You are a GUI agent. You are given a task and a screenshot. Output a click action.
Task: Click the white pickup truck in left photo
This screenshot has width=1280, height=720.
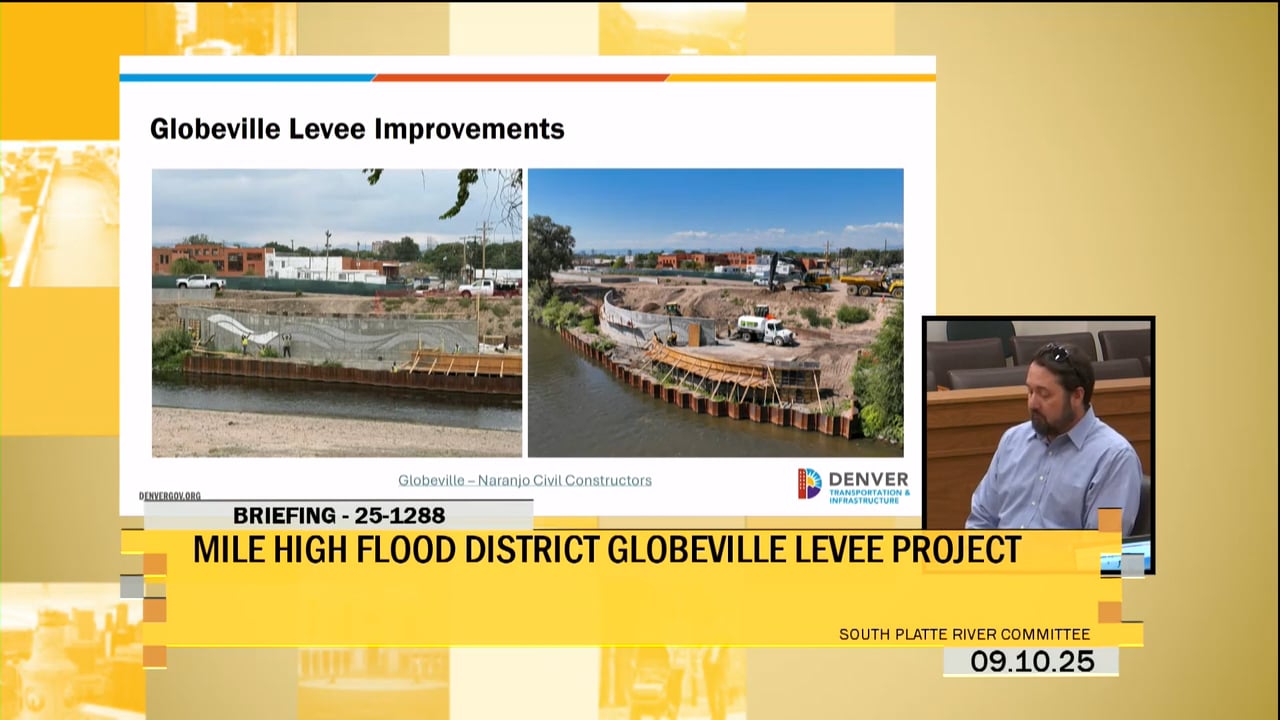200,282
